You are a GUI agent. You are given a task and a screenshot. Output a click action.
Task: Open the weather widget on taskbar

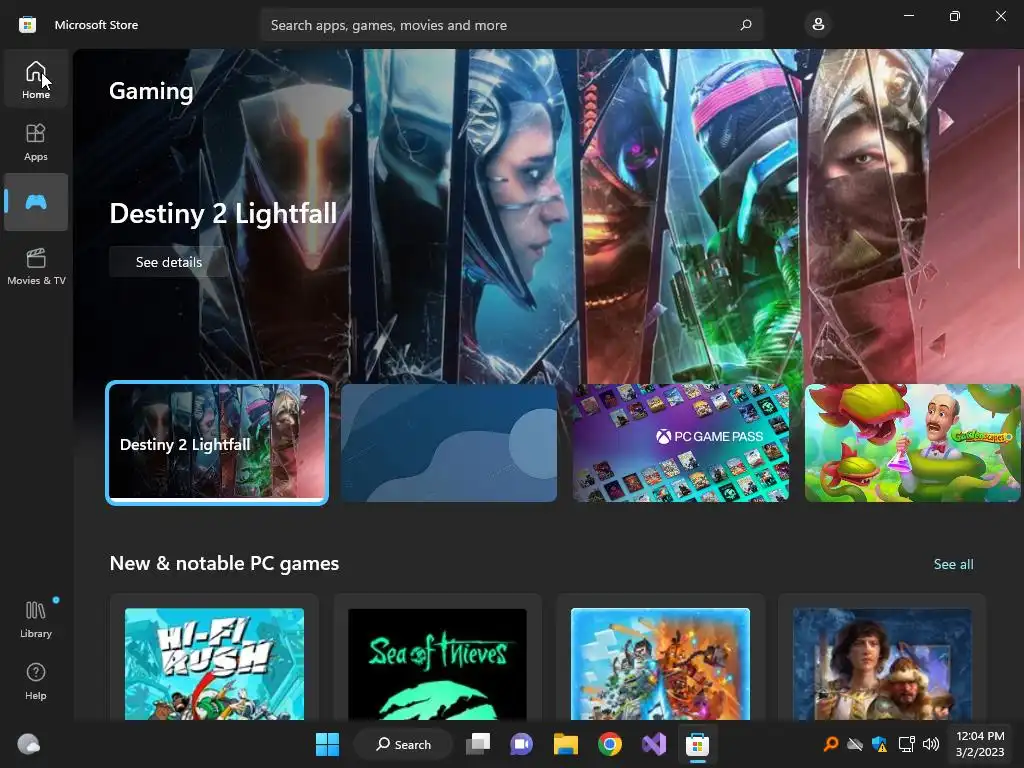pos(28,744)
